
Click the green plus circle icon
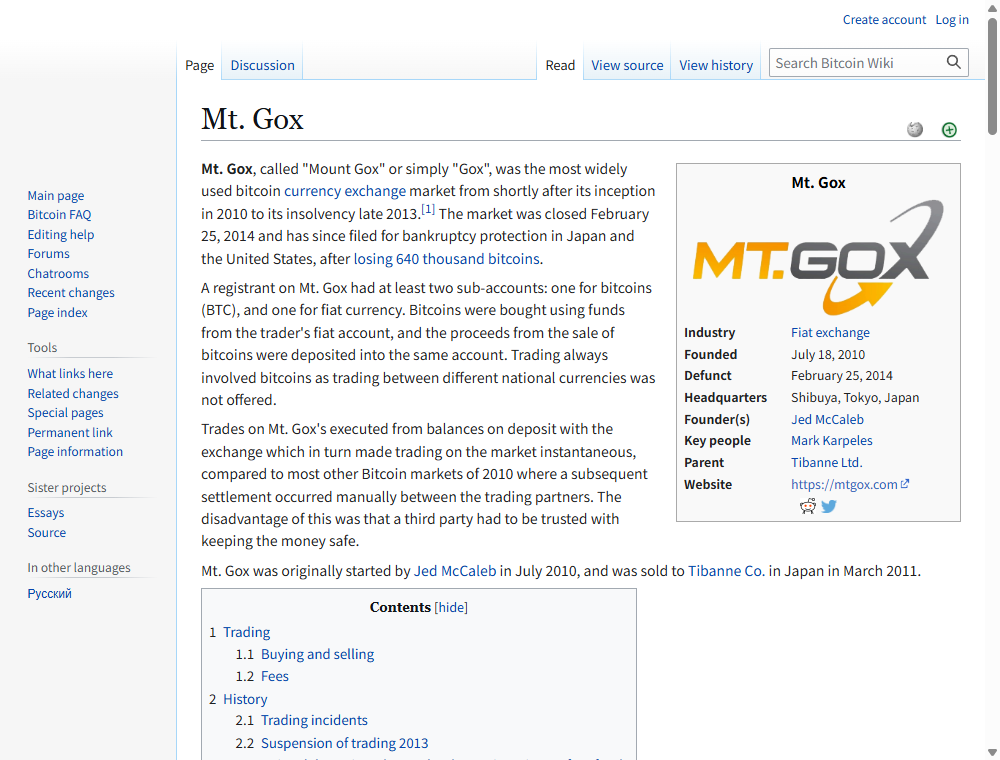click(949, 130)
